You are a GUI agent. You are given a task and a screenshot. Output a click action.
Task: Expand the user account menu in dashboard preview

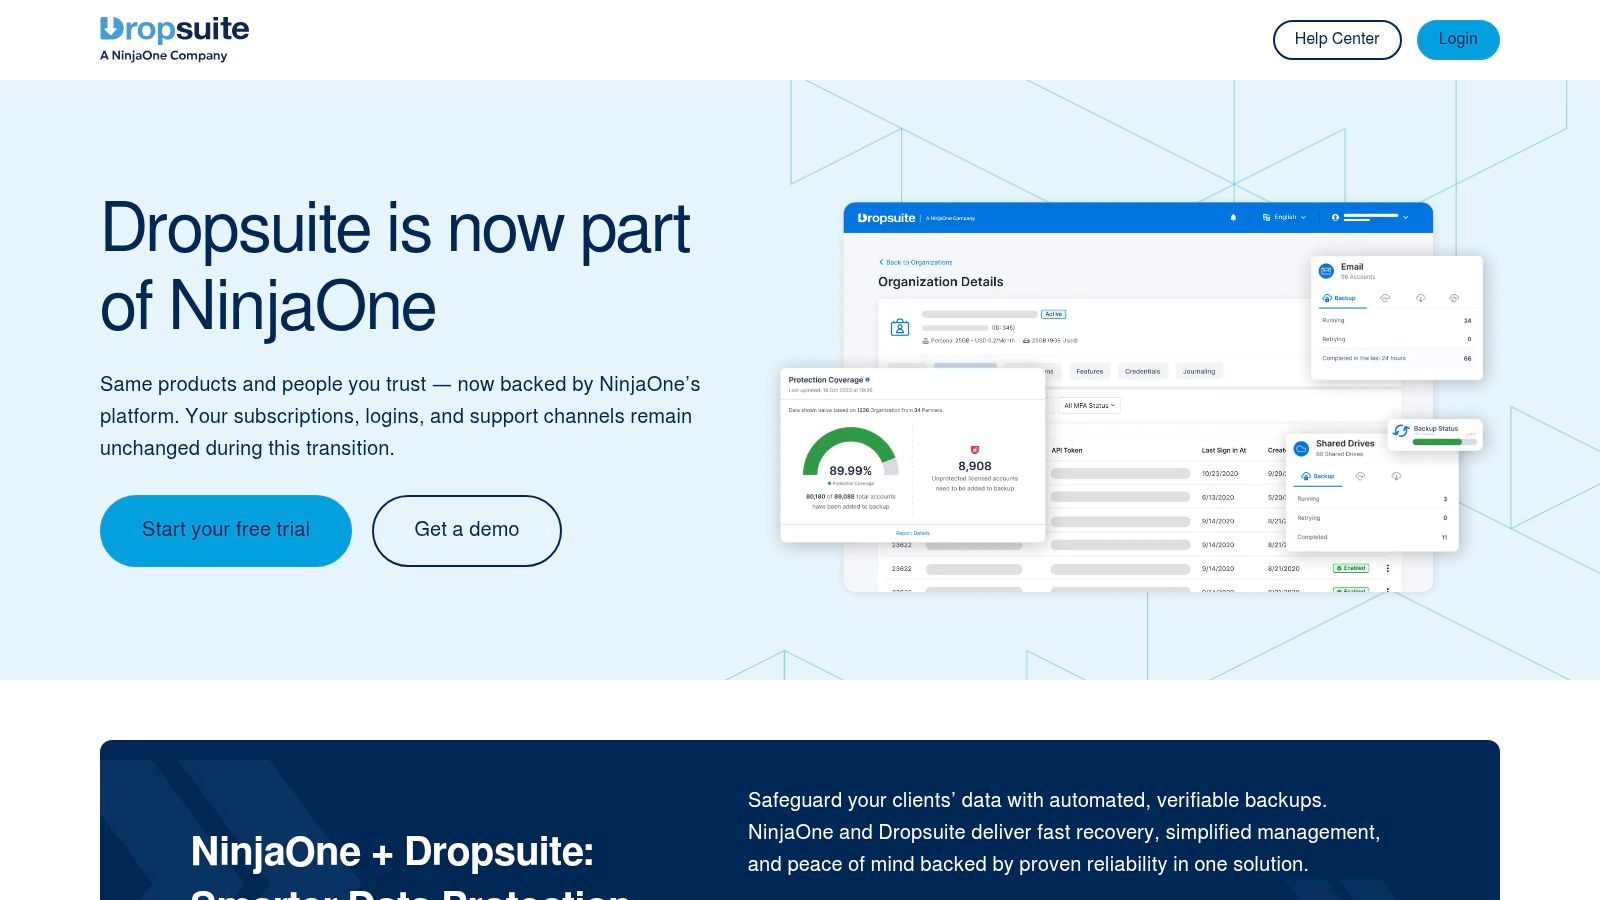[x=1370, y=217]
